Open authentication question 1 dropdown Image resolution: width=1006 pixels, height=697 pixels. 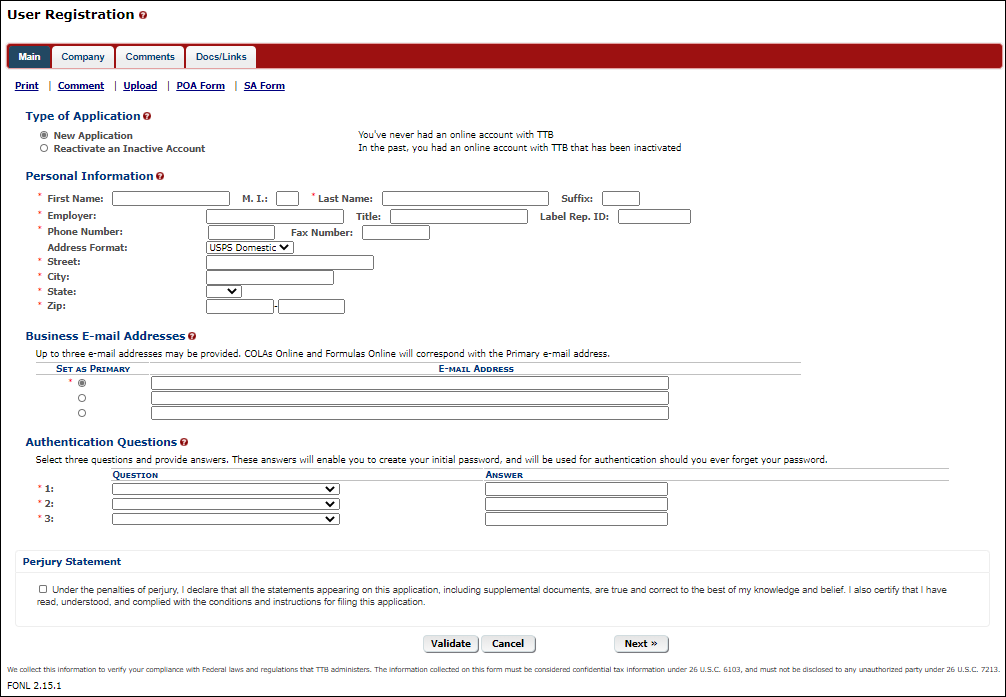tap(226, 489)
